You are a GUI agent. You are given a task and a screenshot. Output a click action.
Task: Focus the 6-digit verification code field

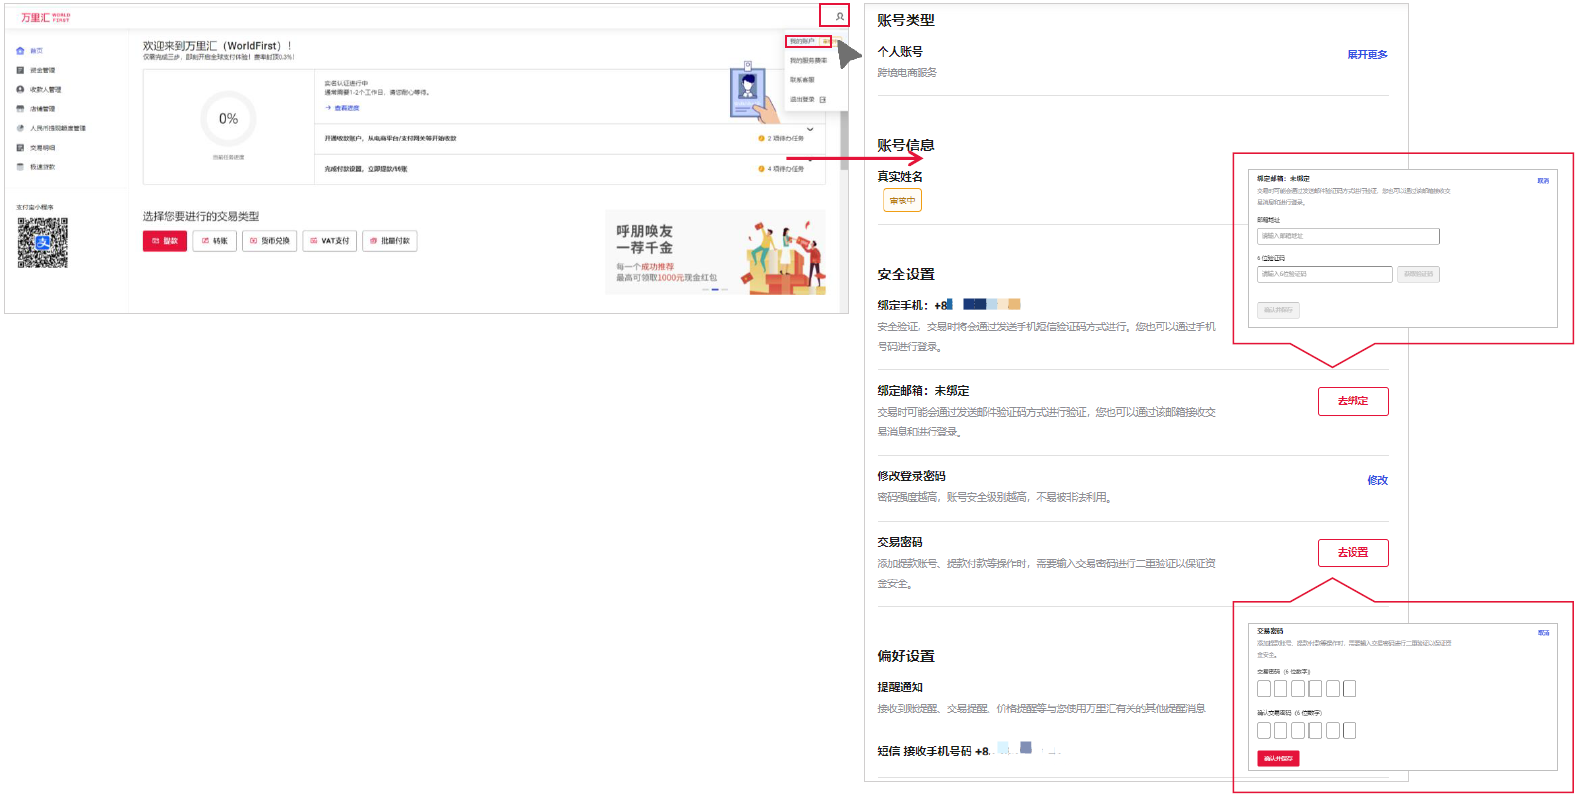coord(1325,274)
